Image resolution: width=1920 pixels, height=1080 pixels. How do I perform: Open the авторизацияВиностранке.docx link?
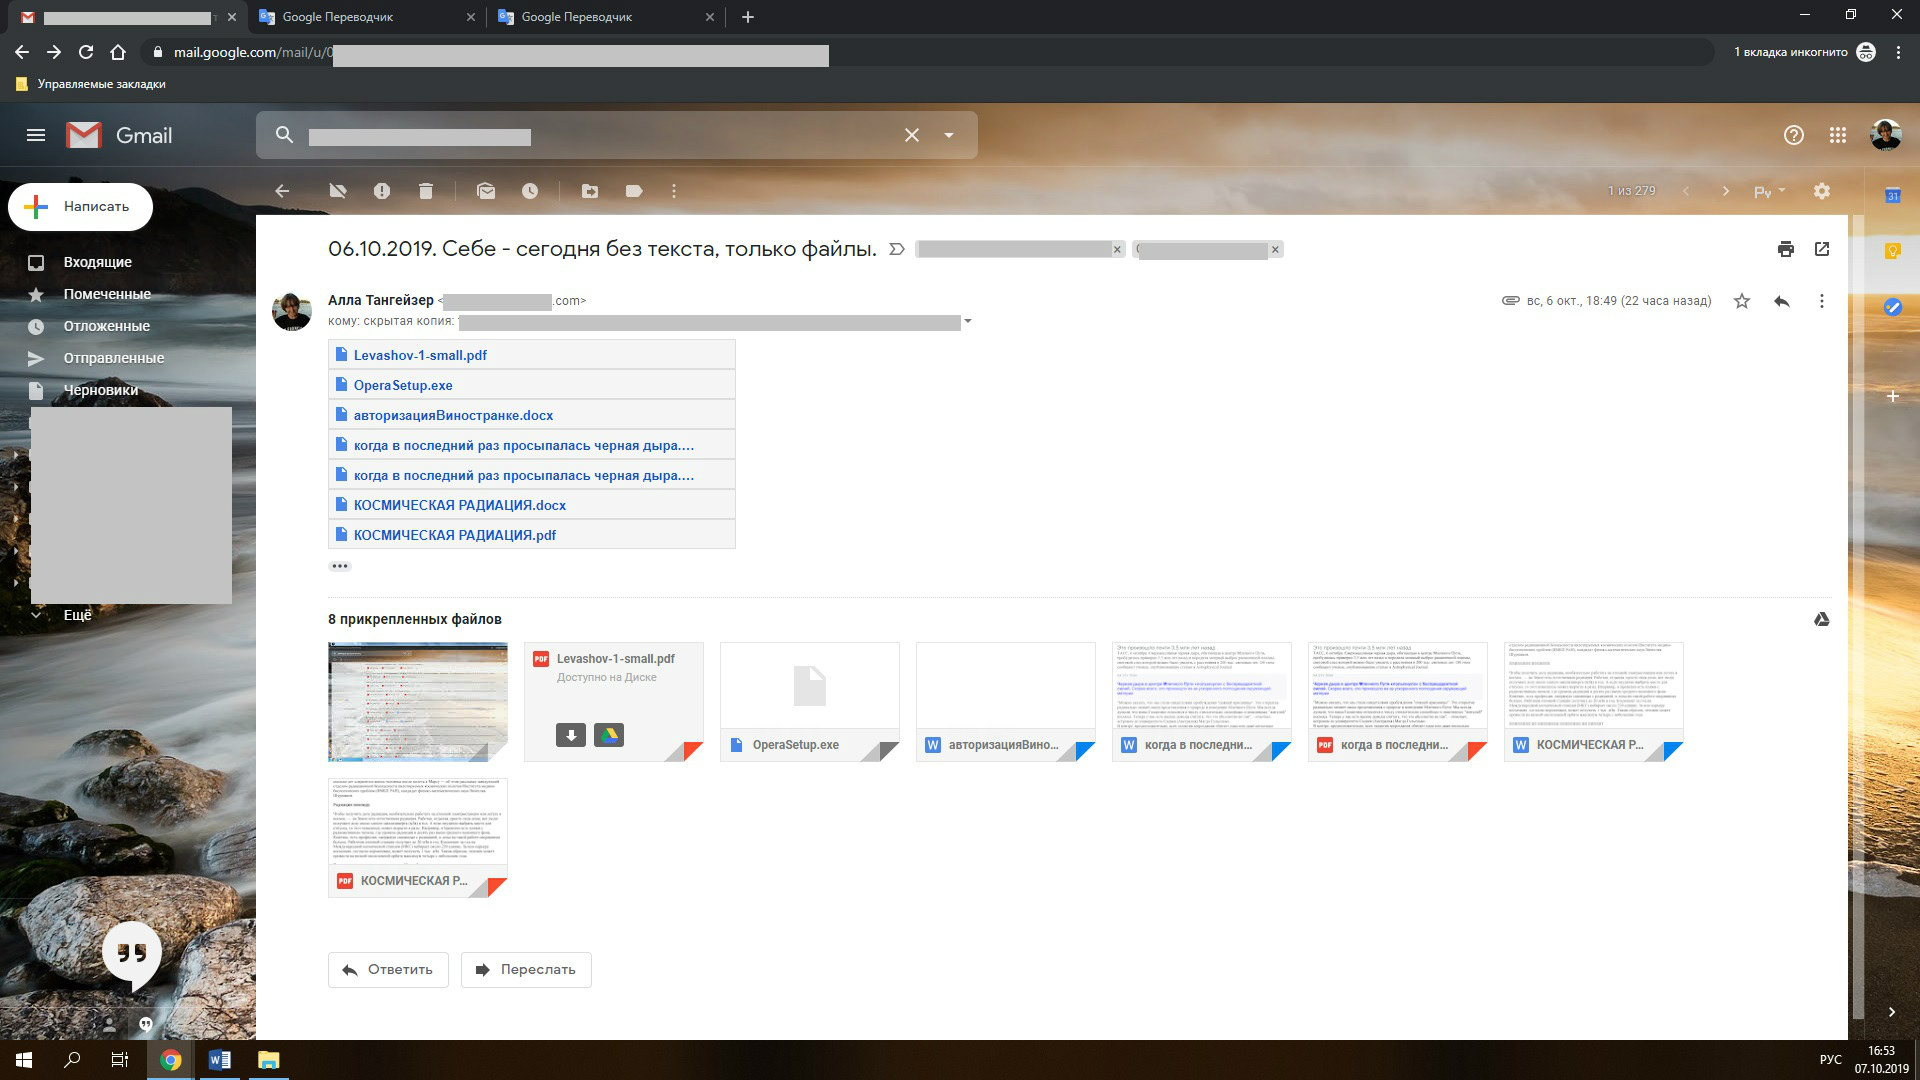[x=453, y=415]
